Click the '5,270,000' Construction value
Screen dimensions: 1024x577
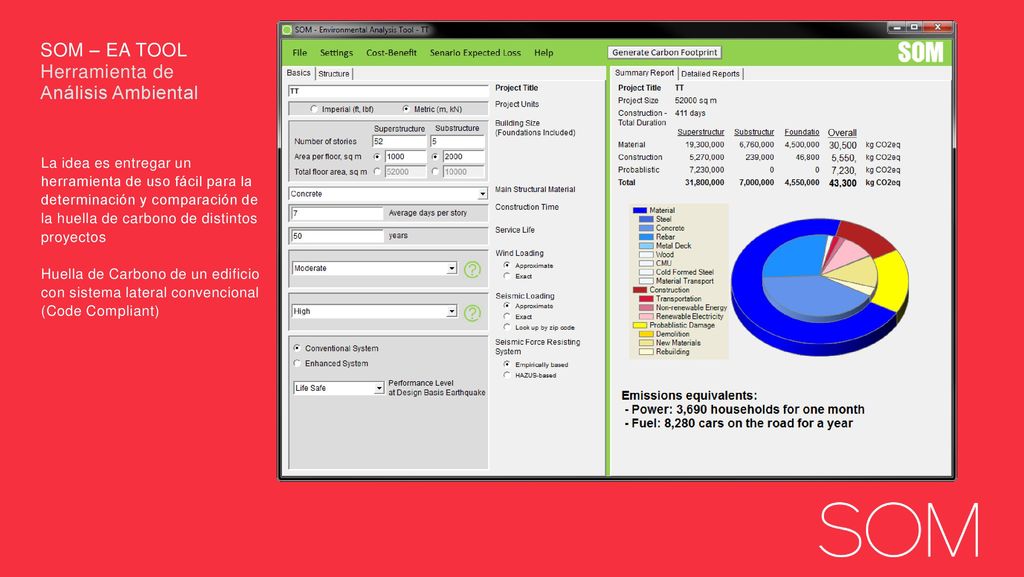(707, 157)
